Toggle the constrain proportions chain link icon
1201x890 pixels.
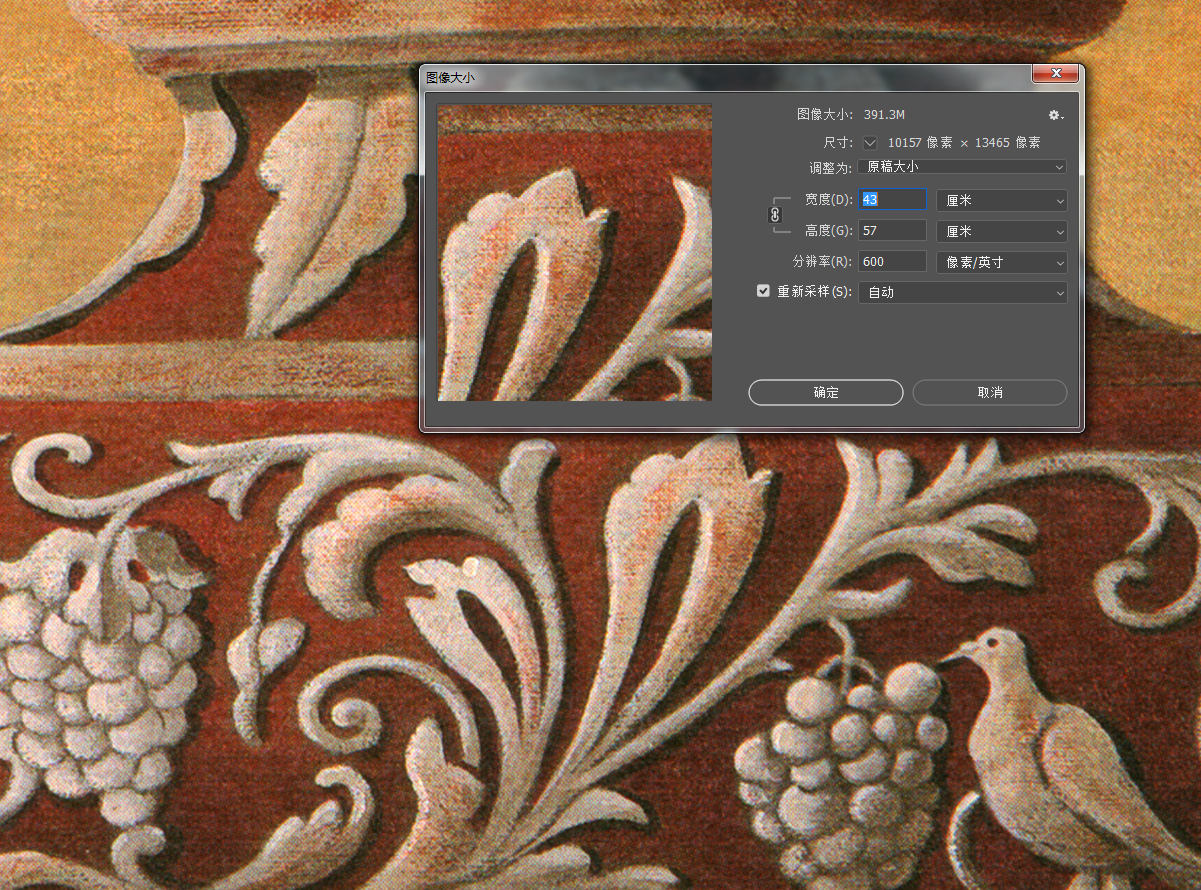coord(774,214)
